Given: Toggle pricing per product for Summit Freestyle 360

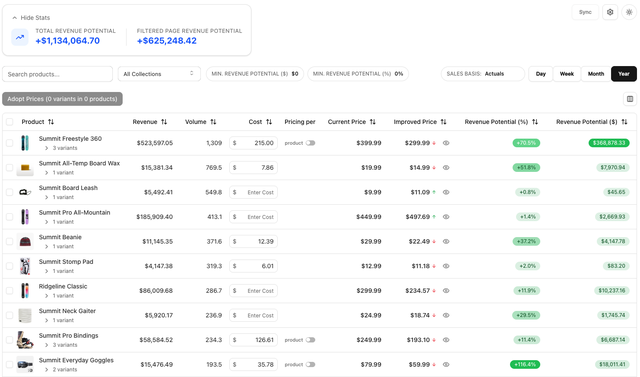Looking at the screenshot, I should point(311,143).
